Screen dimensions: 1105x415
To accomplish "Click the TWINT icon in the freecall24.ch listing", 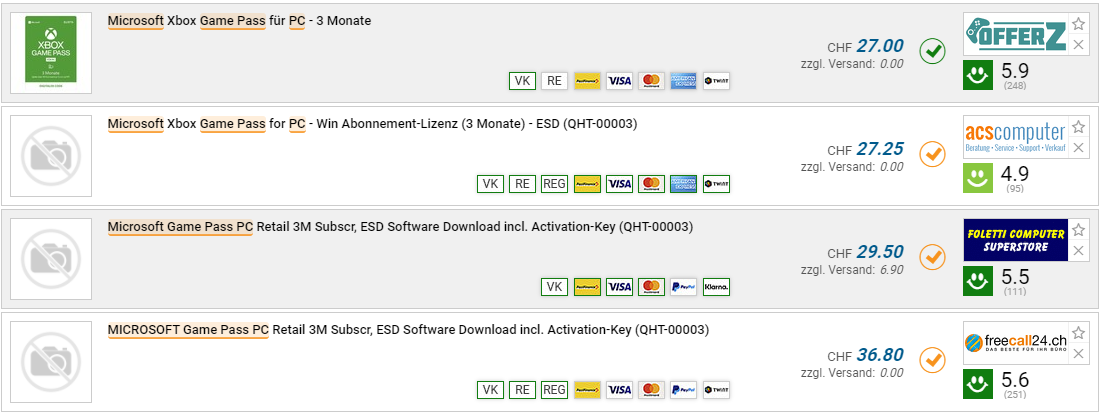I will pyautogui.click(x=716, y=390).
